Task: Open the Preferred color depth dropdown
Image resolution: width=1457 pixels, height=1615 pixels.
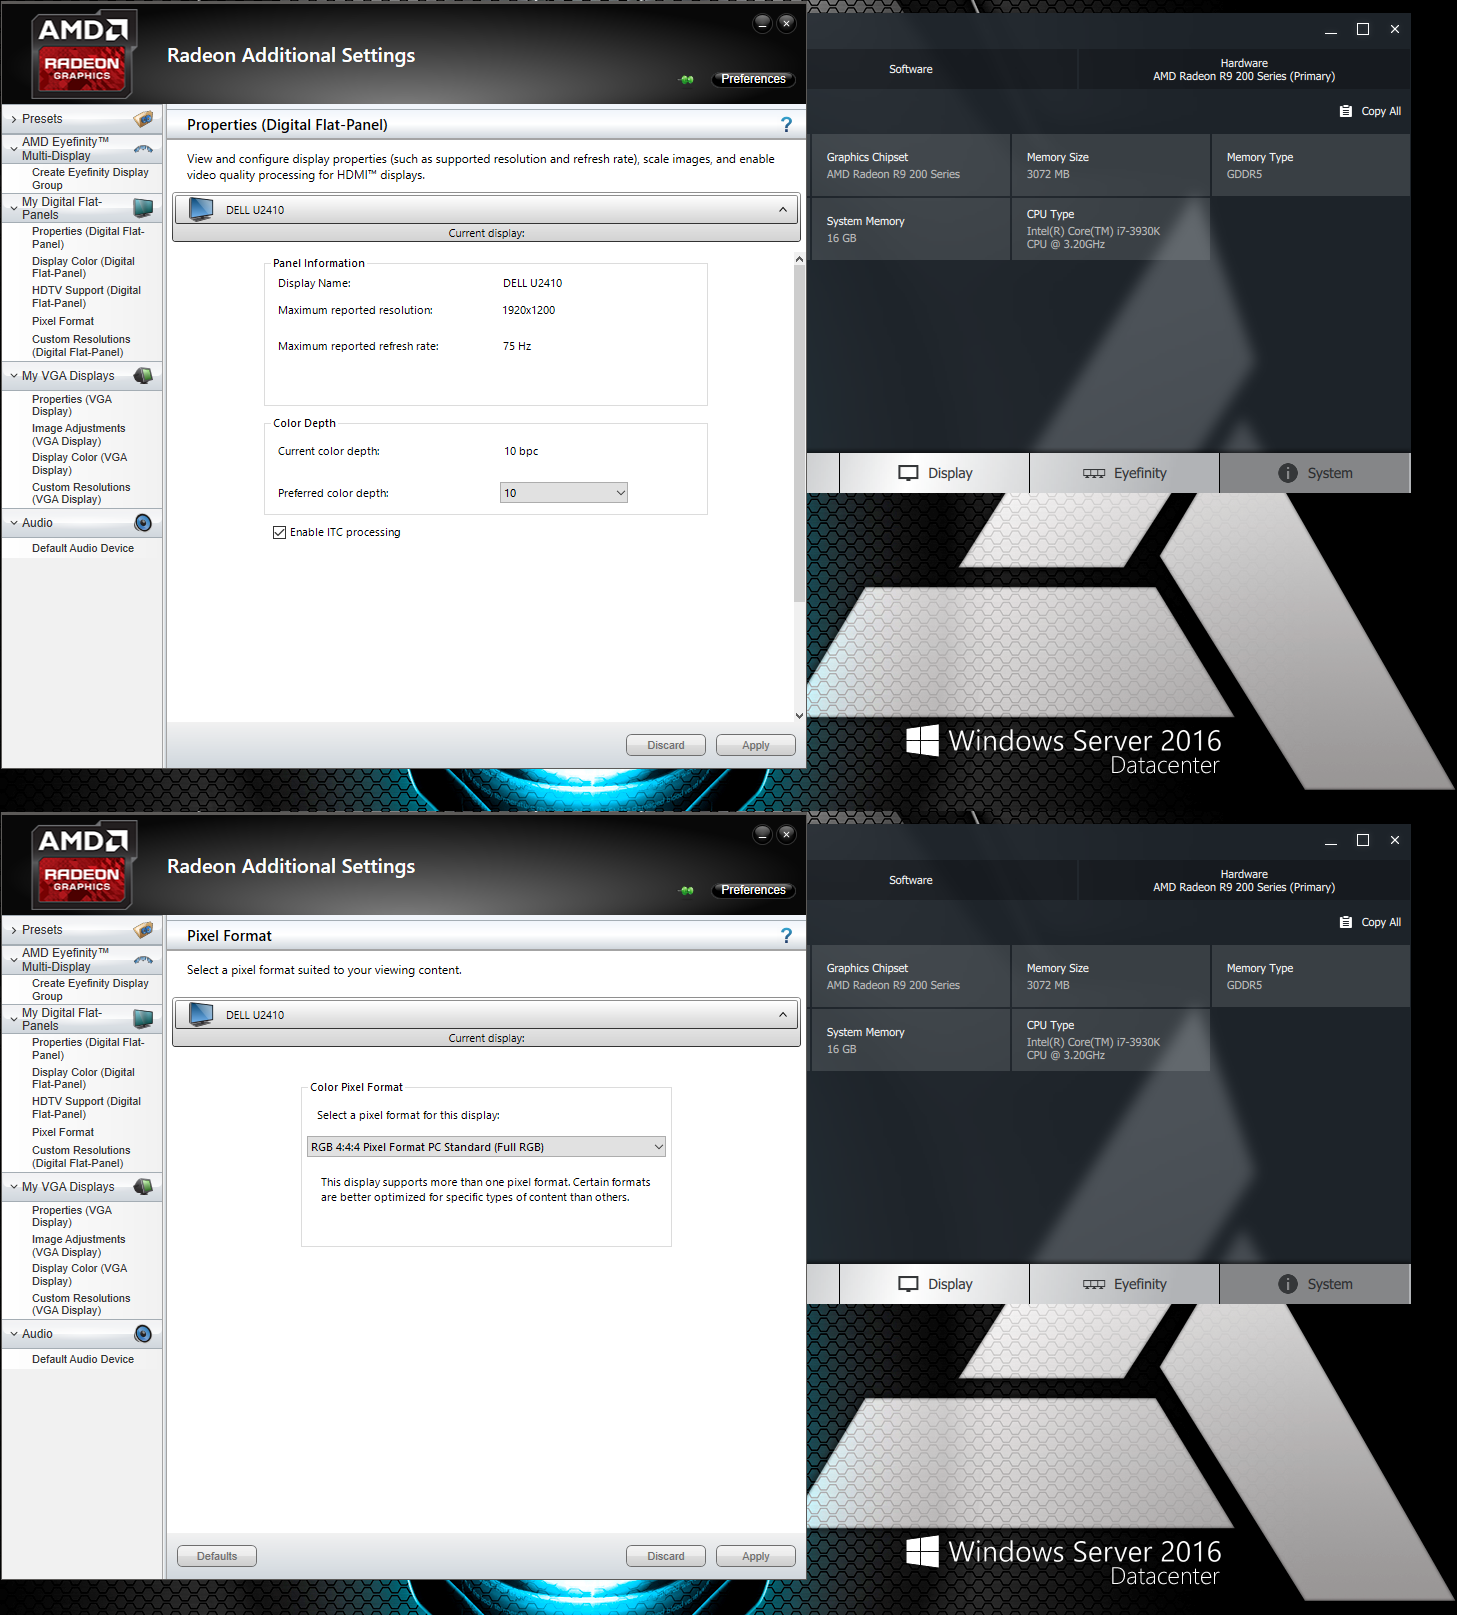Action: (x=564, y=493)
